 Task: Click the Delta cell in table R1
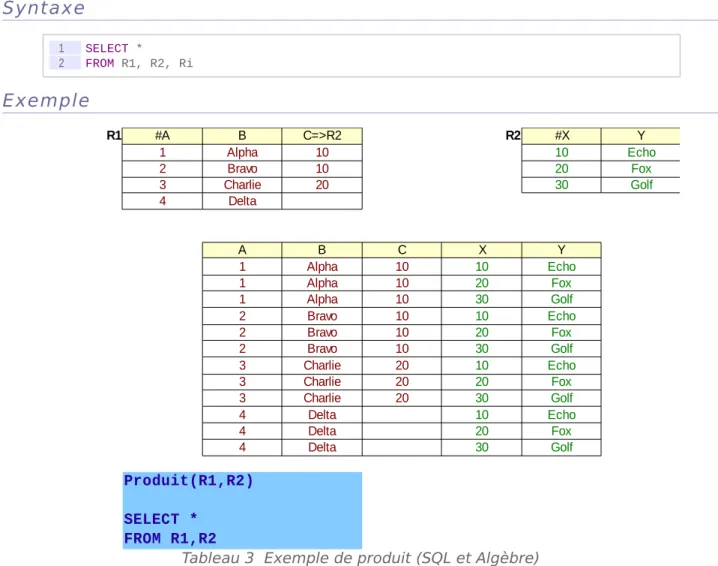pos(242,201)
